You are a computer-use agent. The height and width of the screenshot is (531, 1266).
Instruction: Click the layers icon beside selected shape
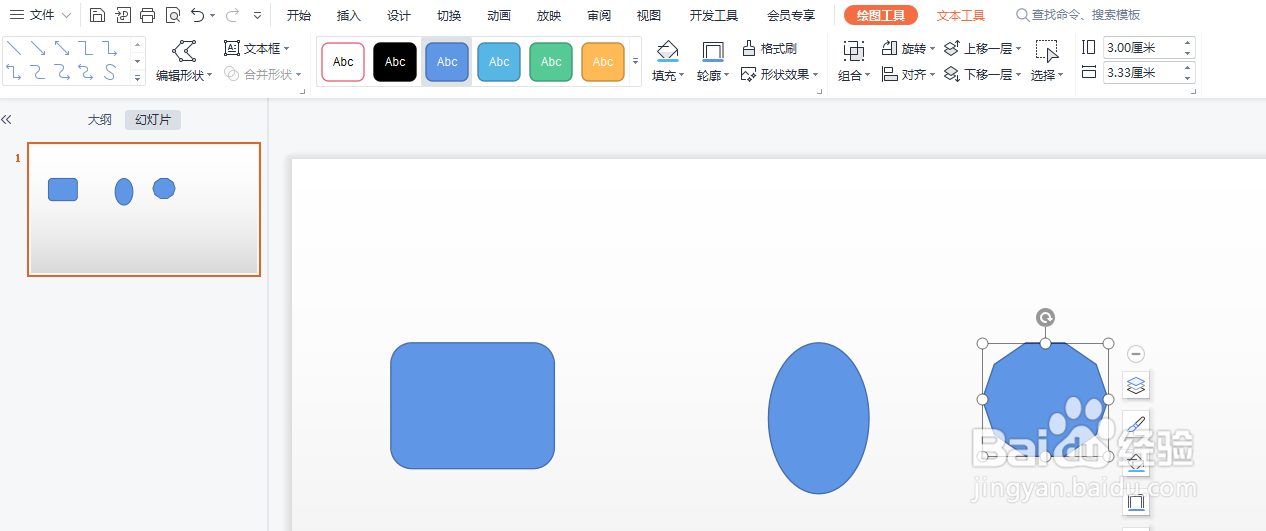1135,385
